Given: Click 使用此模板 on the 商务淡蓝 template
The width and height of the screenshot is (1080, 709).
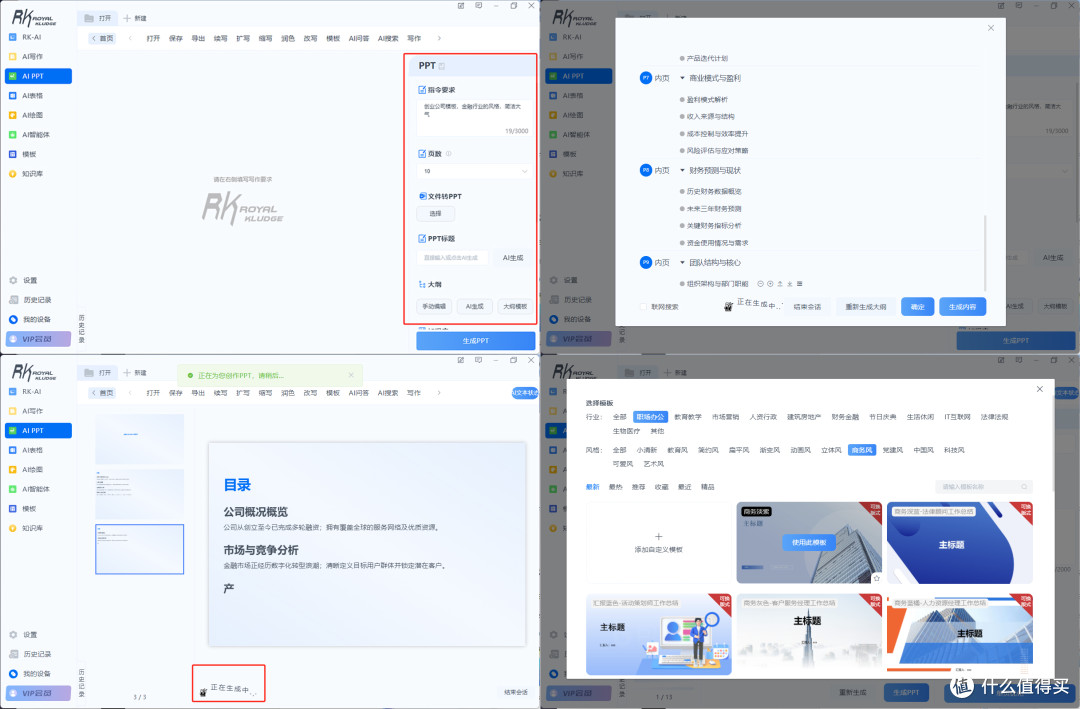Looking at the screenshot, I should point(809,542).
